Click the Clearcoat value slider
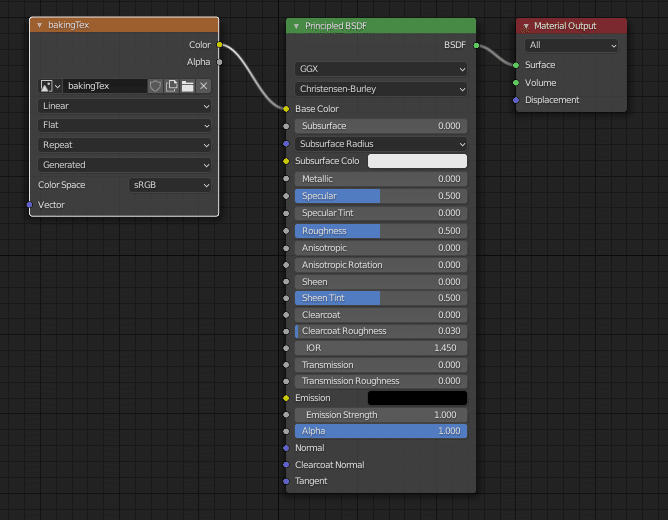 click(381, 315)
